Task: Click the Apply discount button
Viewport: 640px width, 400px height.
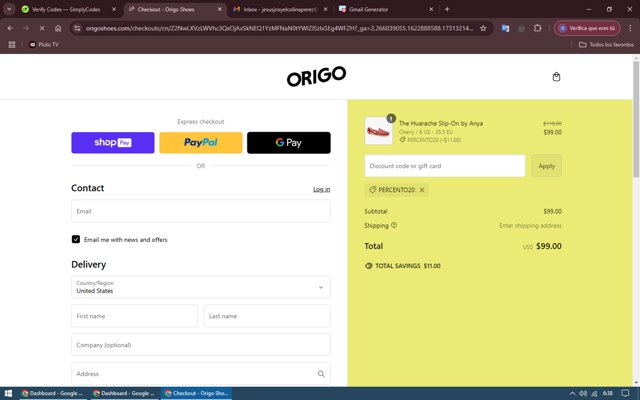Action: (547, 166)
